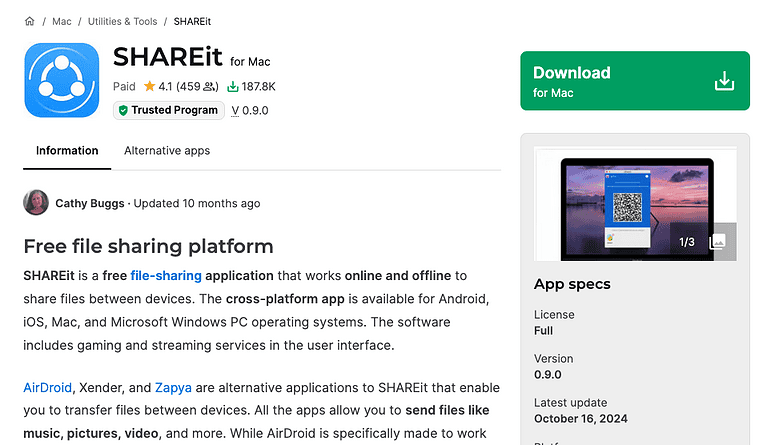Open the SHAREit screenshot thumbnail
The width and height of the screenshot is (767, 445).
[x=635, y=206]
